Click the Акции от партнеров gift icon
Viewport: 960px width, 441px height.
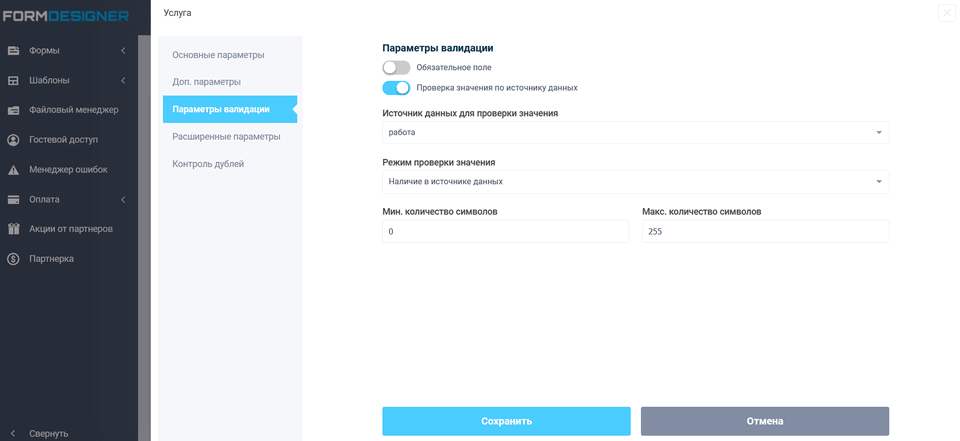(14, 229)
